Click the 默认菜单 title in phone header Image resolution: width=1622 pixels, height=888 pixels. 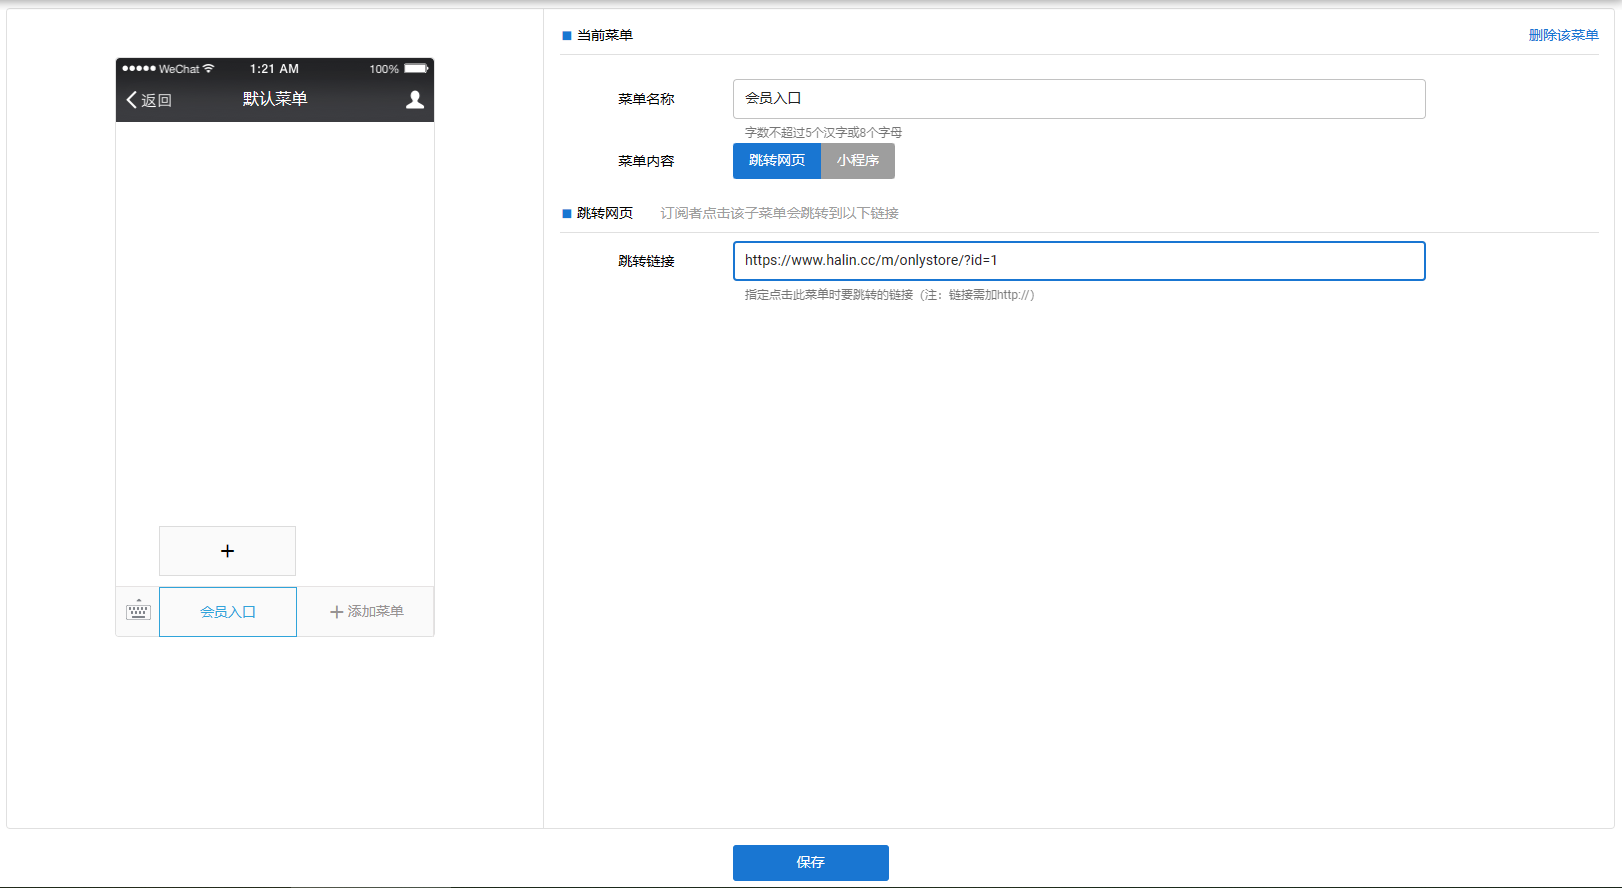point(275,99)
